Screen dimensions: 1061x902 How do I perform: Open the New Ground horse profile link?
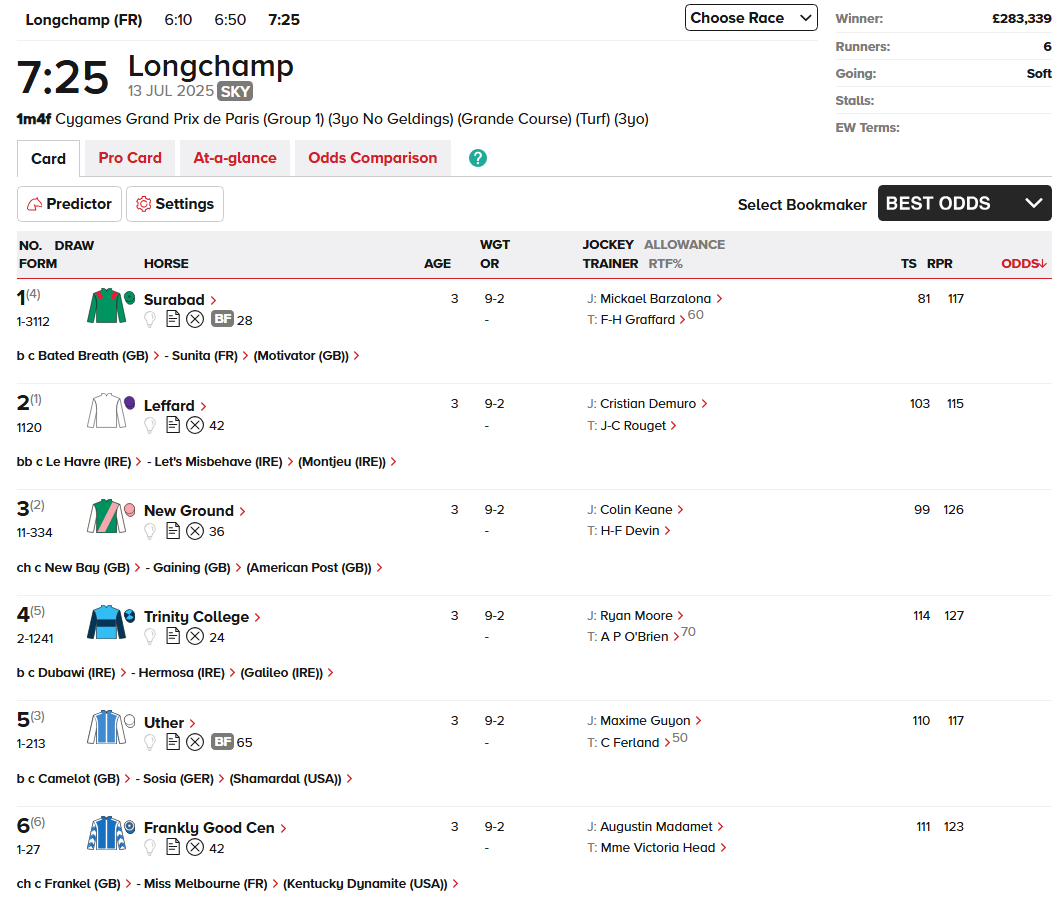pyautogui.click(x=195, y=511)
